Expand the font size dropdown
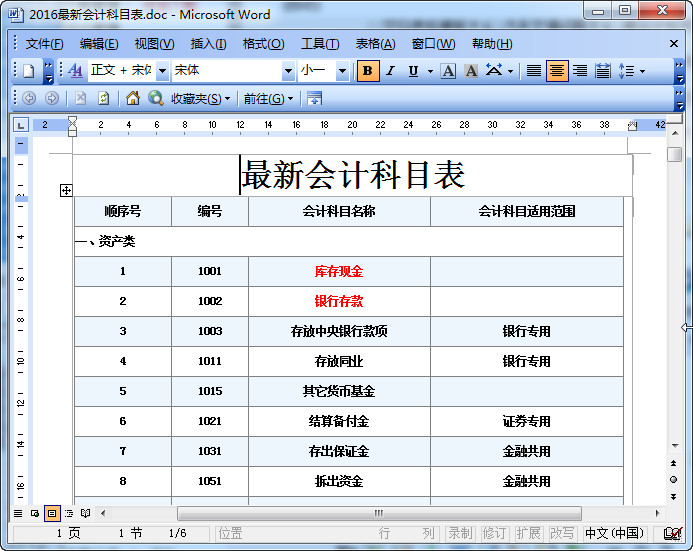Screen dimensions: 693x551 342,71
